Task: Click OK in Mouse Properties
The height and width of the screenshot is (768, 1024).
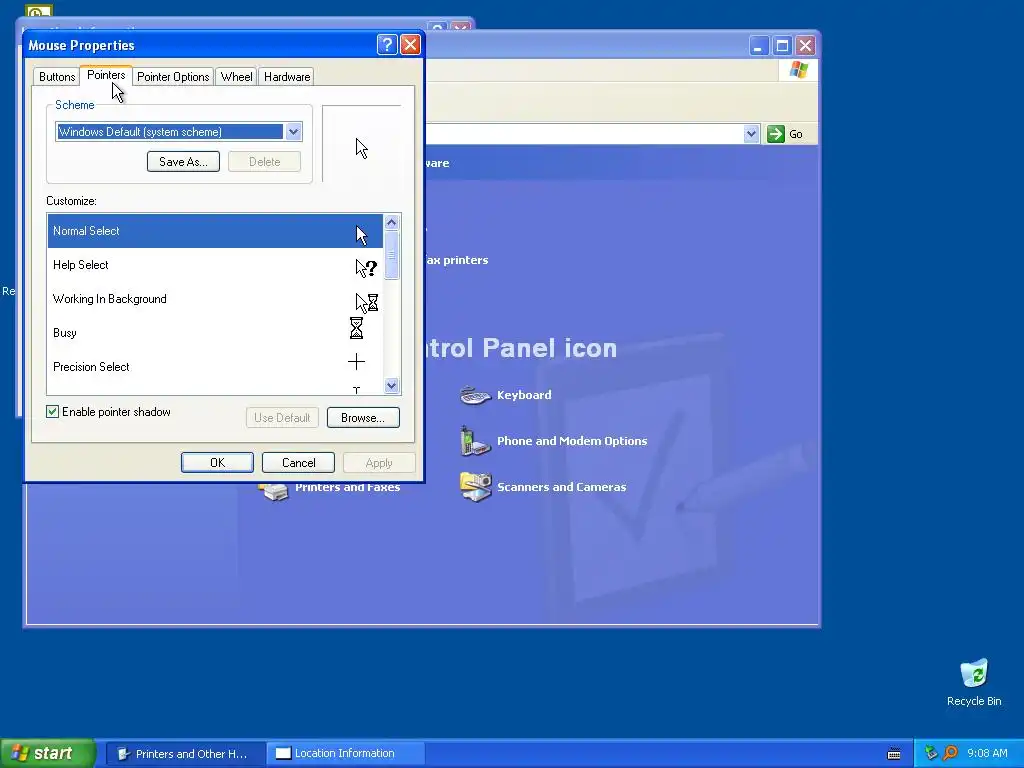Action: pyautogui.click(x=217, y=462)
